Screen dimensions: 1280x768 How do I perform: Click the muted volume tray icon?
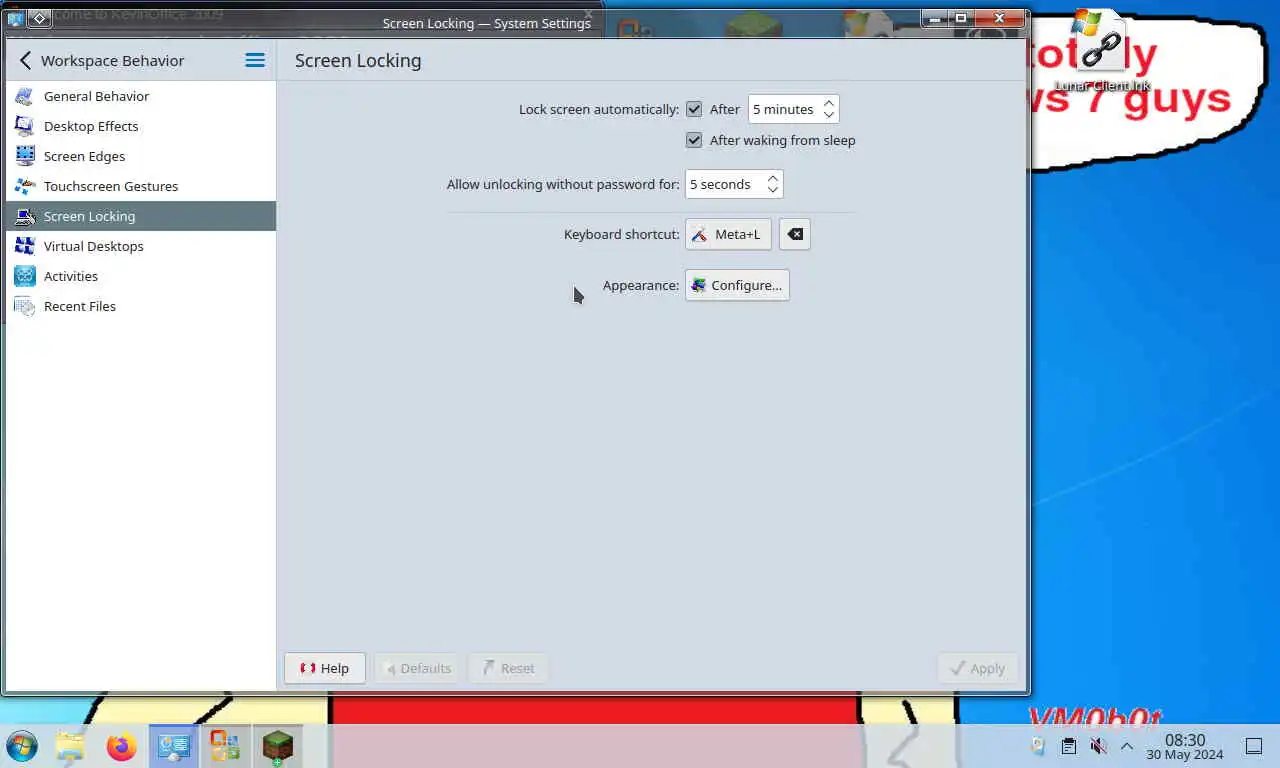(x=1098, y=746)
